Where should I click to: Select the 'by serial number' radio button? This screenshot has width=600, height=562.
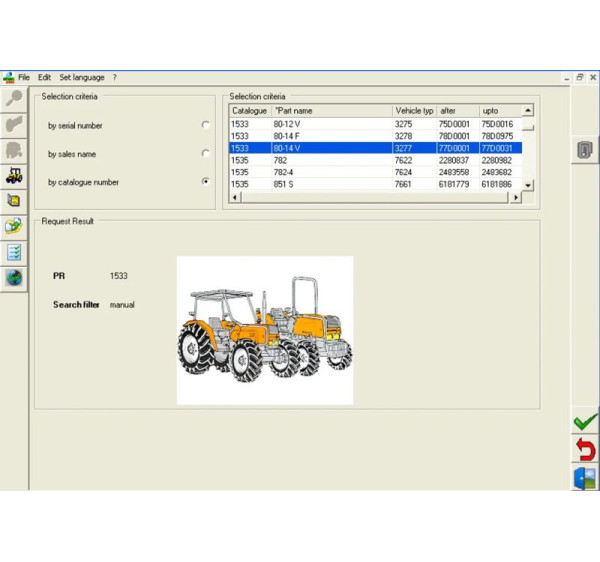[x=205, y=125]
